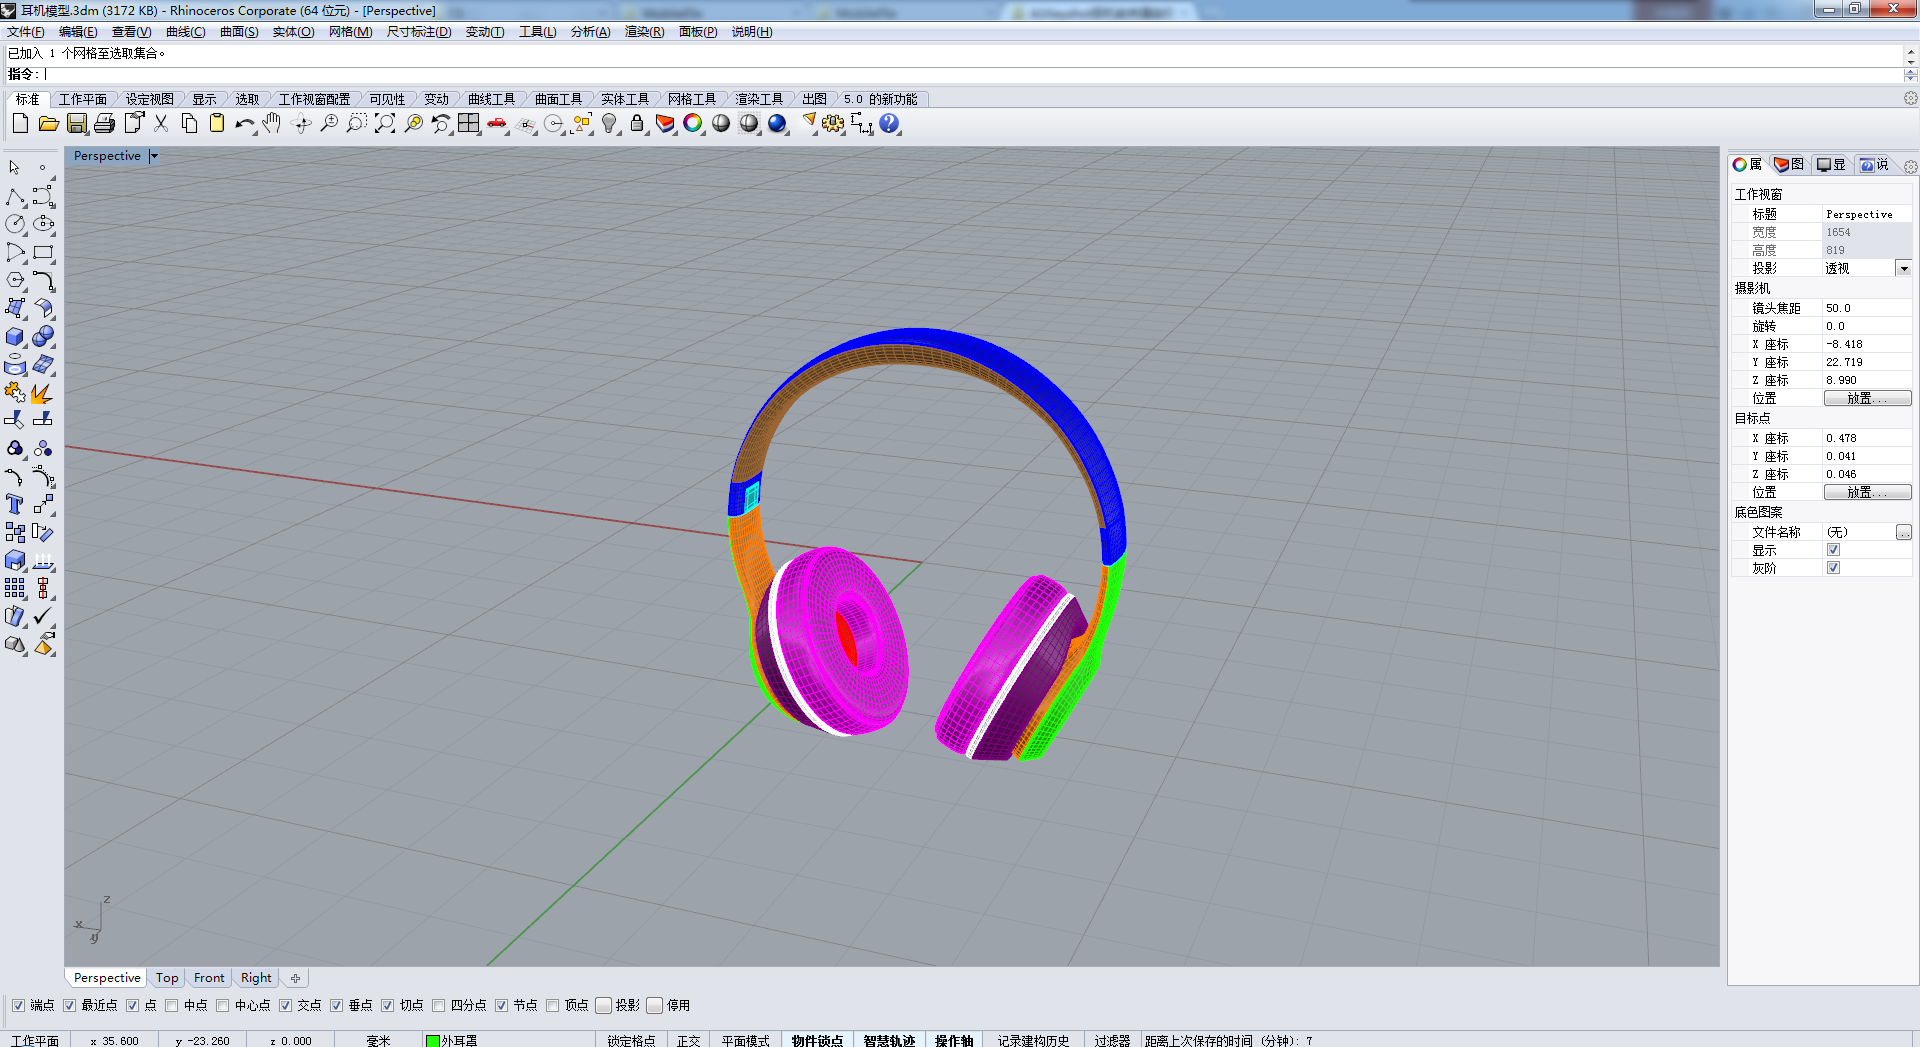Toggle the 交点 osnap checkbox
This screenshot has width=1920, height=1047.
pyautogui.click(x=285, y=1005)
